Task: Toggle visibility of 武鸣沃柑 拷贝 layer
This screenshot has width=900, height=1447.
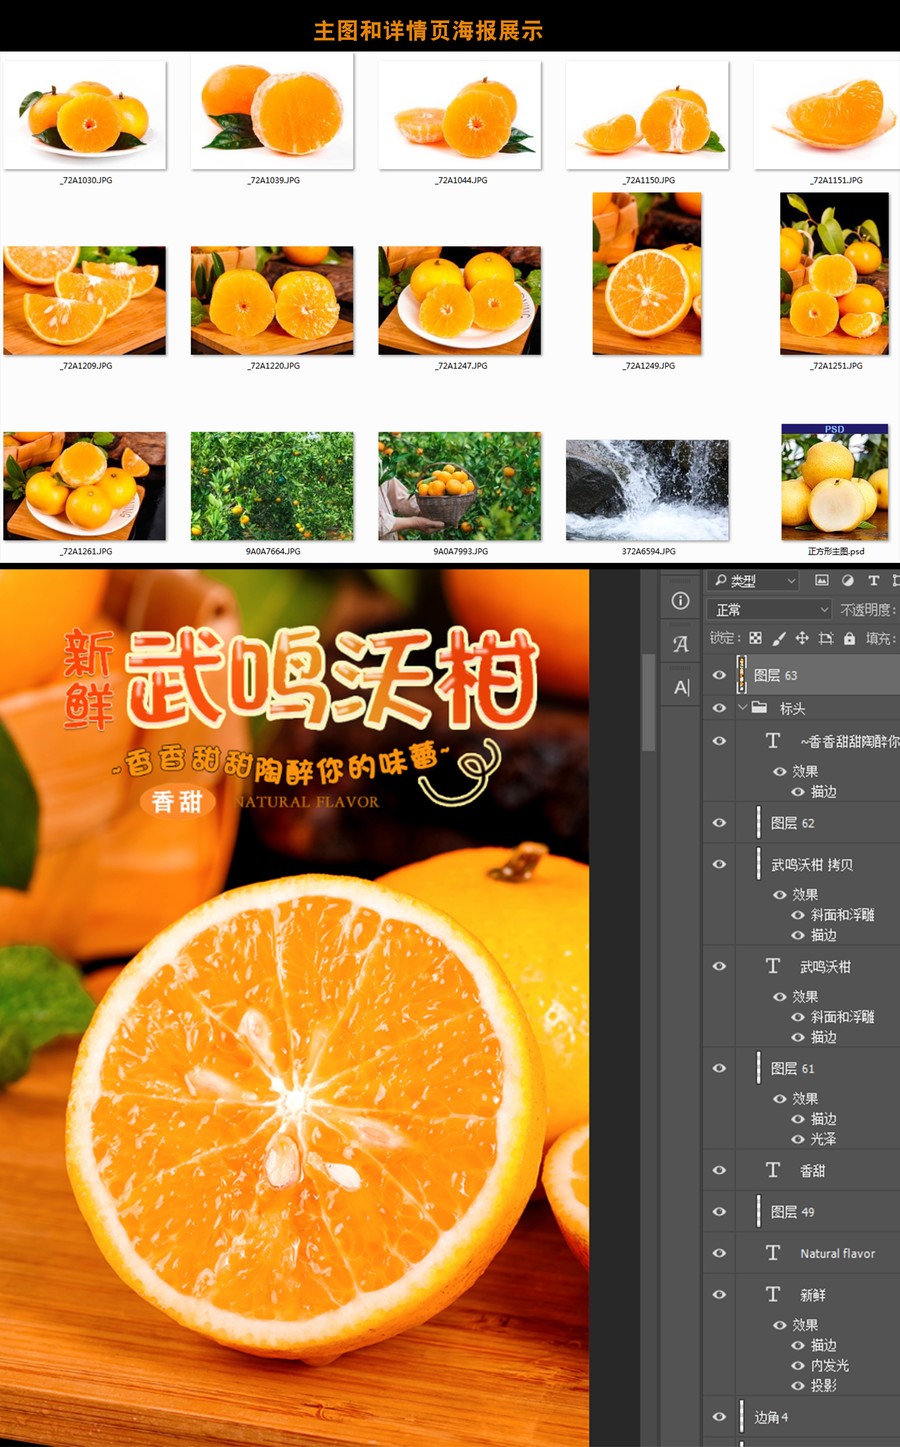Action: (x=719, y=864)
